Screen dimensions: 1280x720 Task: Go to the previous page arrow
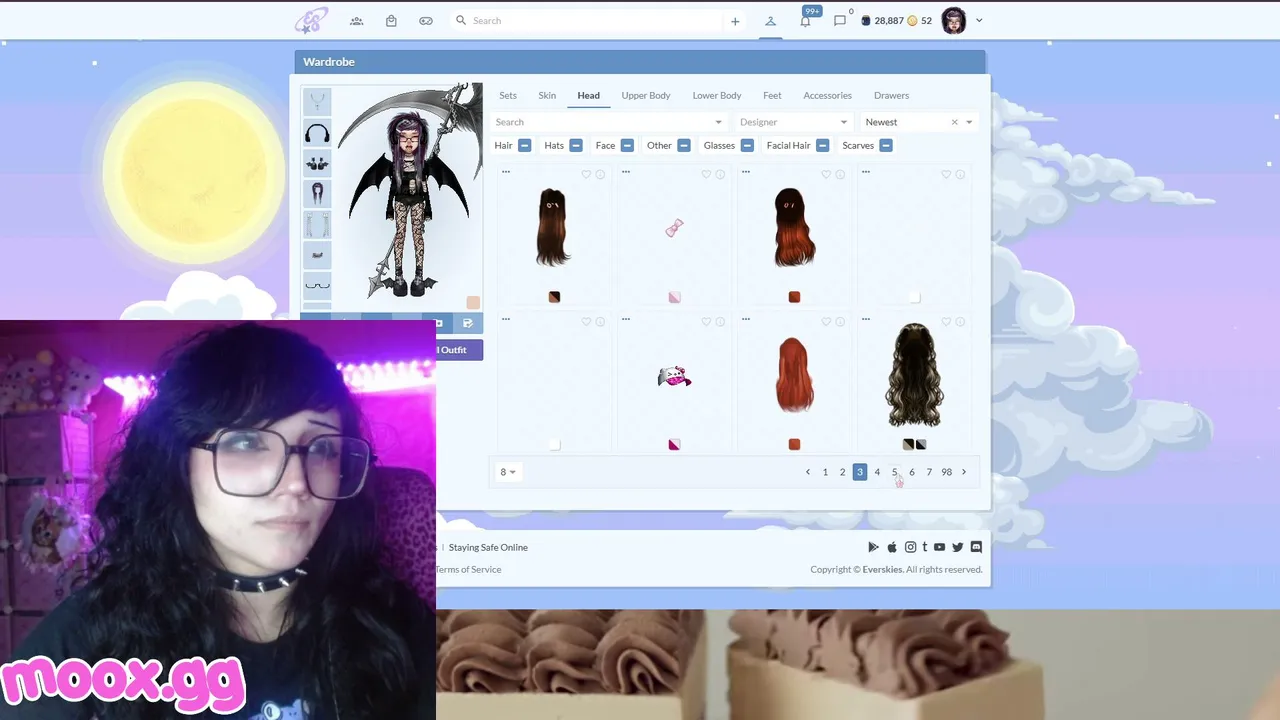tap(808, 472)
